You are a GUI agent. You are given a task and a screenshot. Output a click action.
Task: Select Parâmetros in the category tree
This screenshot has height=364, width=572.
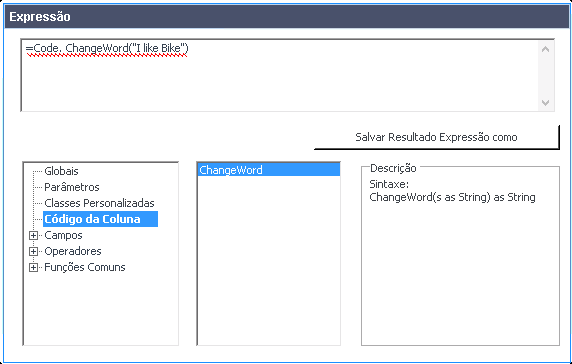click(x=72, y=187)
